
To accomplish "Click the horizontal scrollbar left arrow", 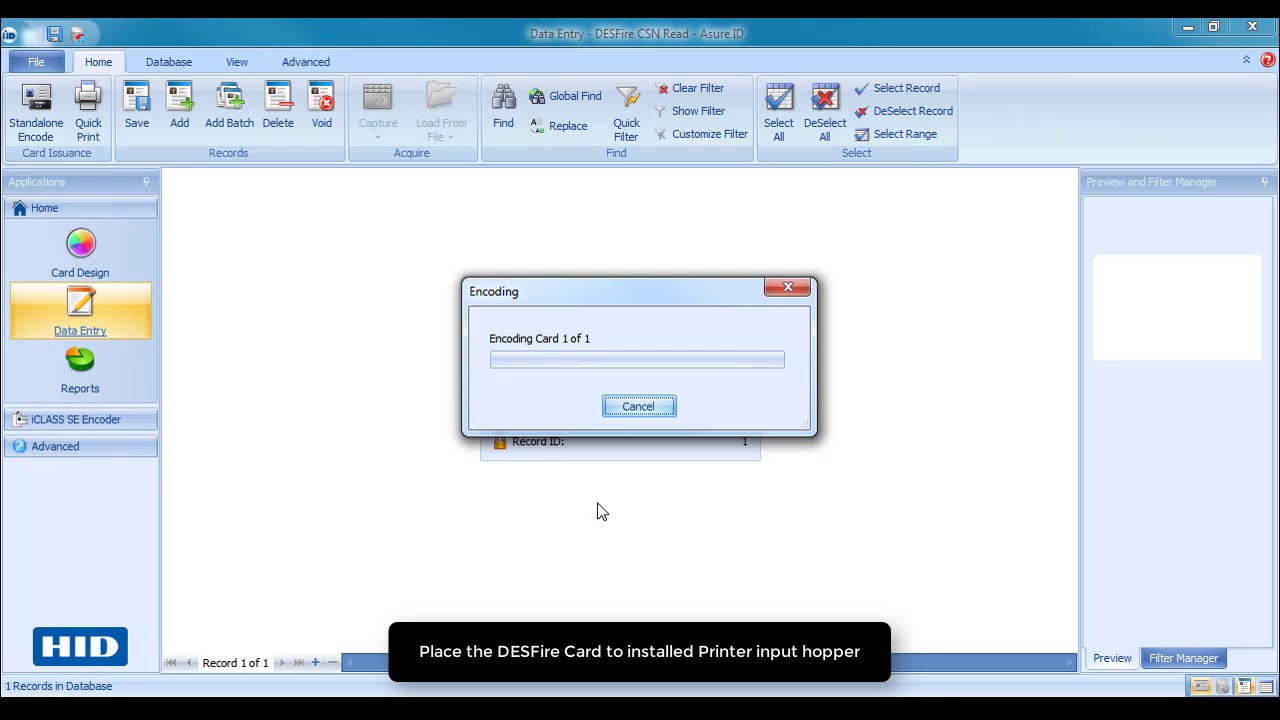I will click(349, 663).
